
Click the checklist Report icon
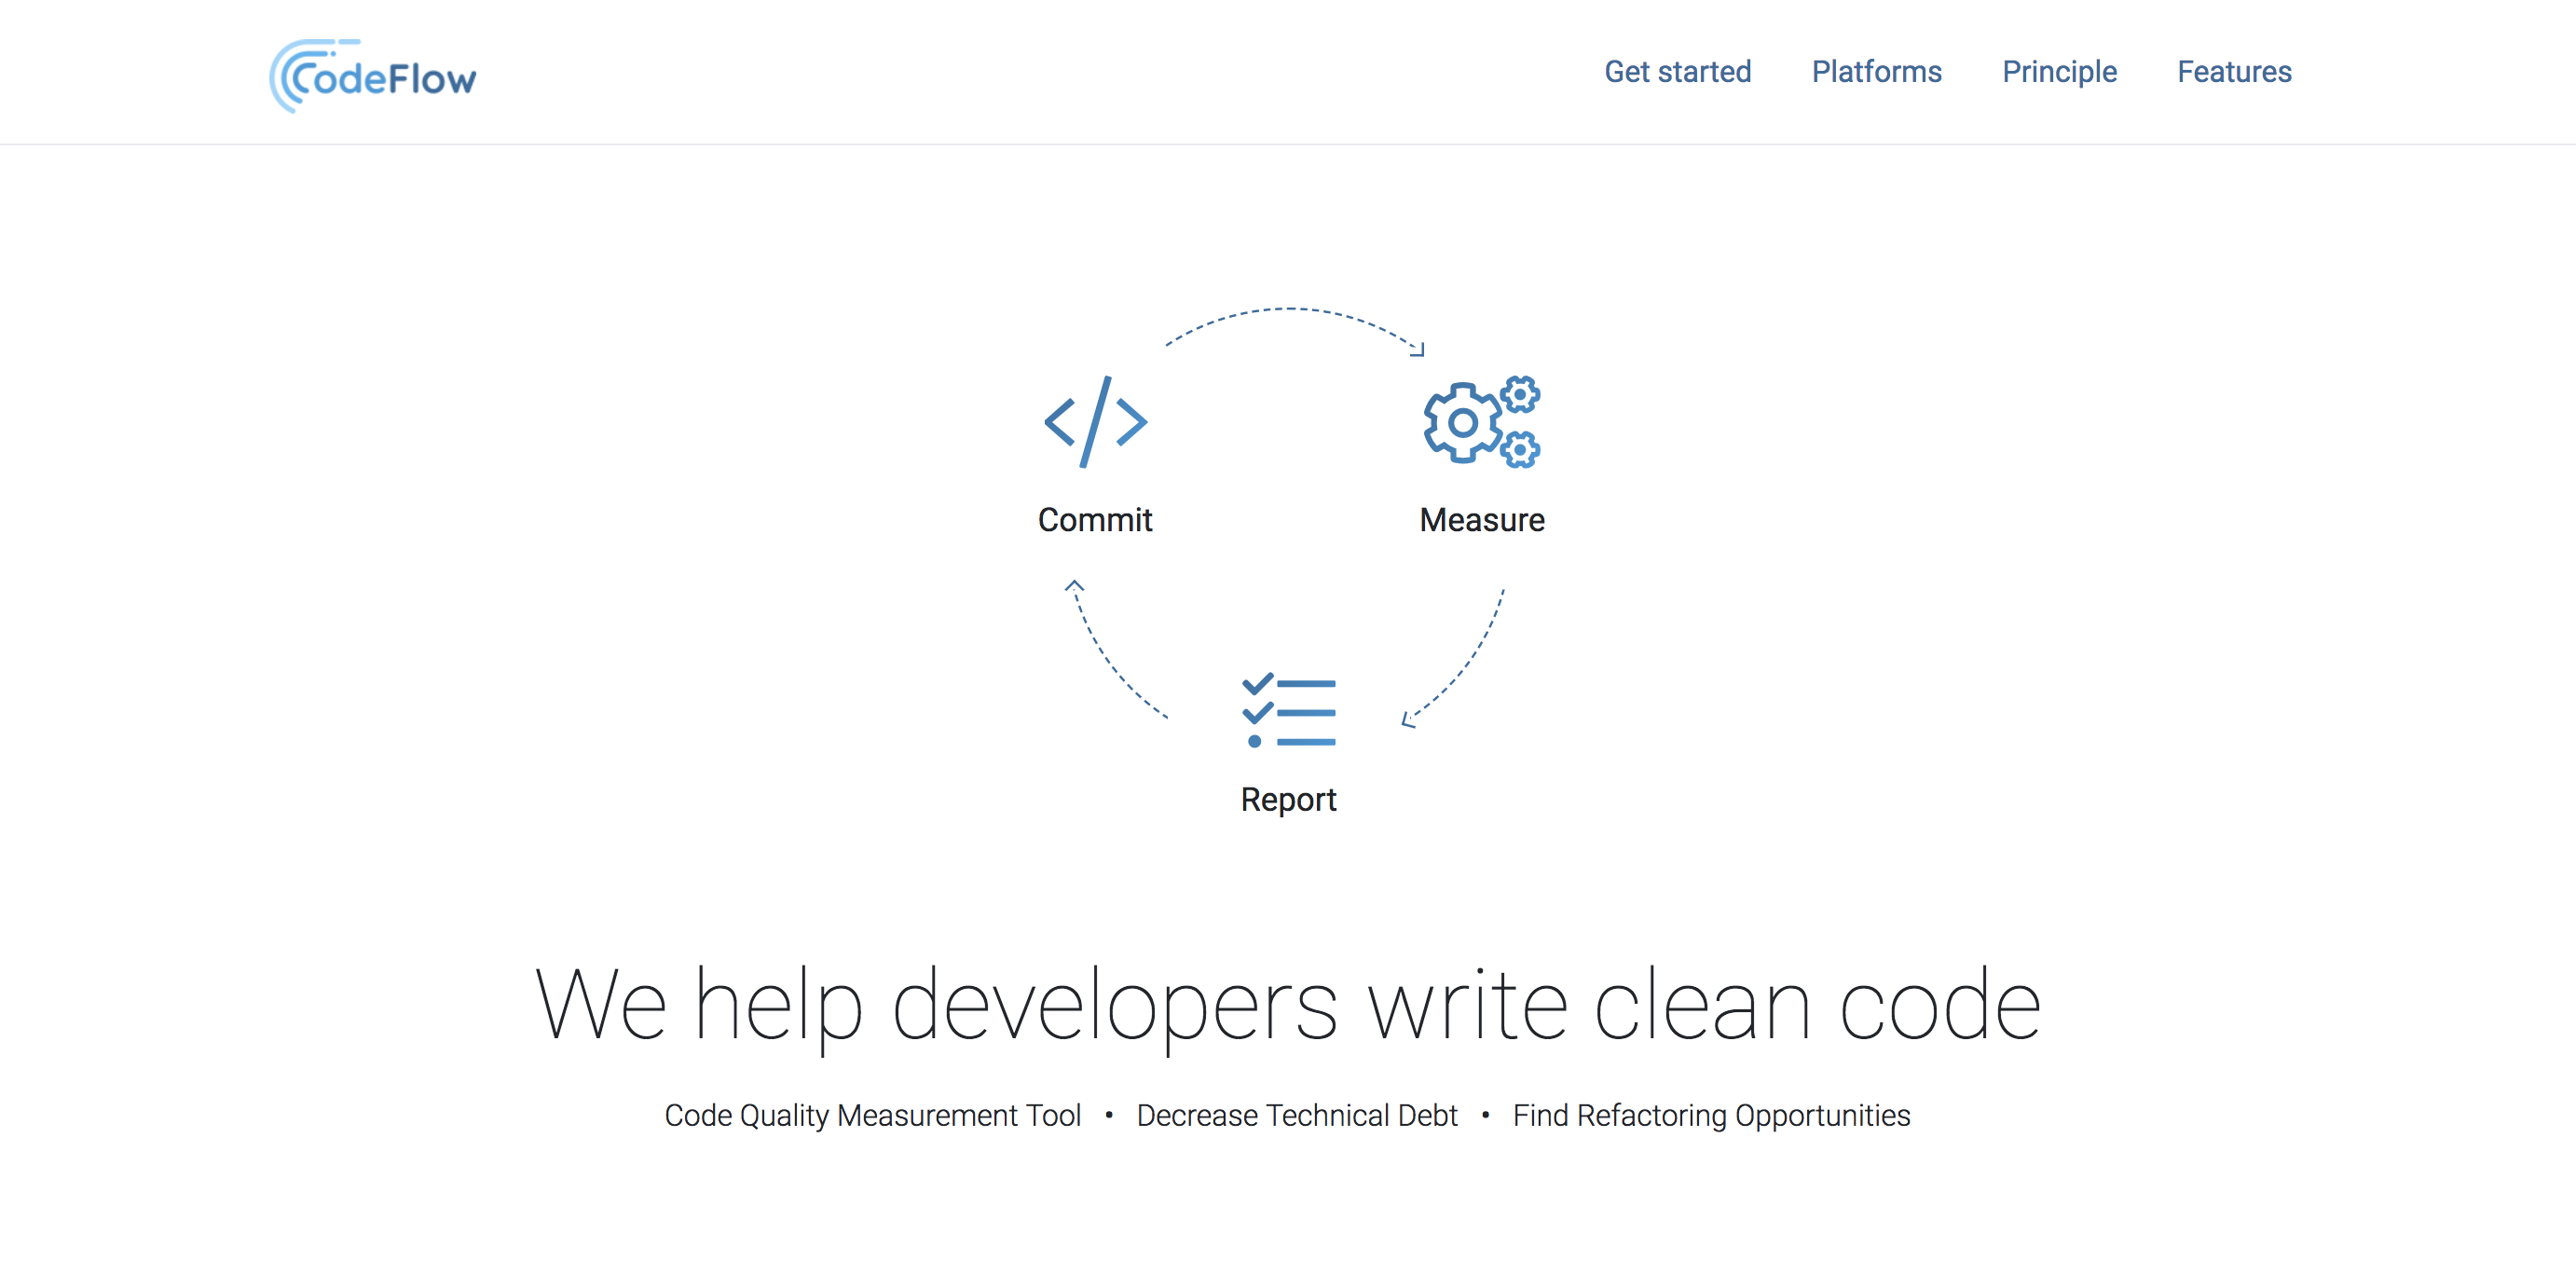(x=1288, y=712)
